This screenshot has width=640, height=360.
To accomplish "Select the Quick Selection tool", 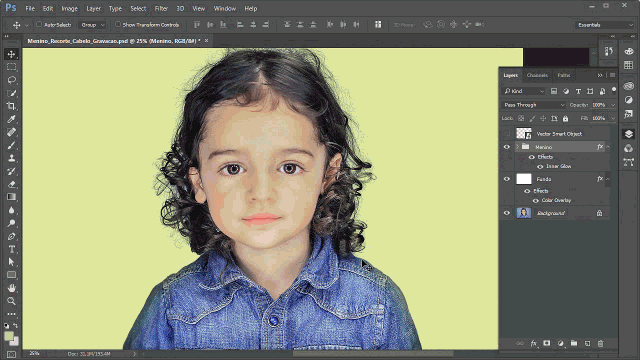I will coord(11,93).
